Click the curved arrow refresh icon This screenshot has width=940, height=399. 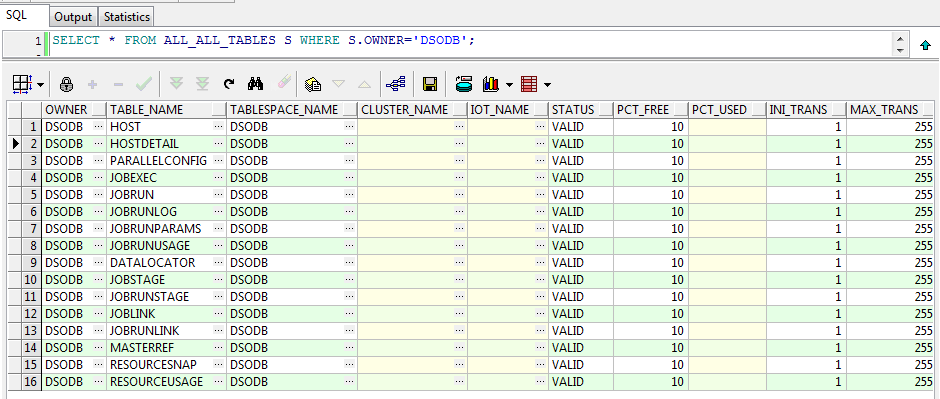(229, 84)
